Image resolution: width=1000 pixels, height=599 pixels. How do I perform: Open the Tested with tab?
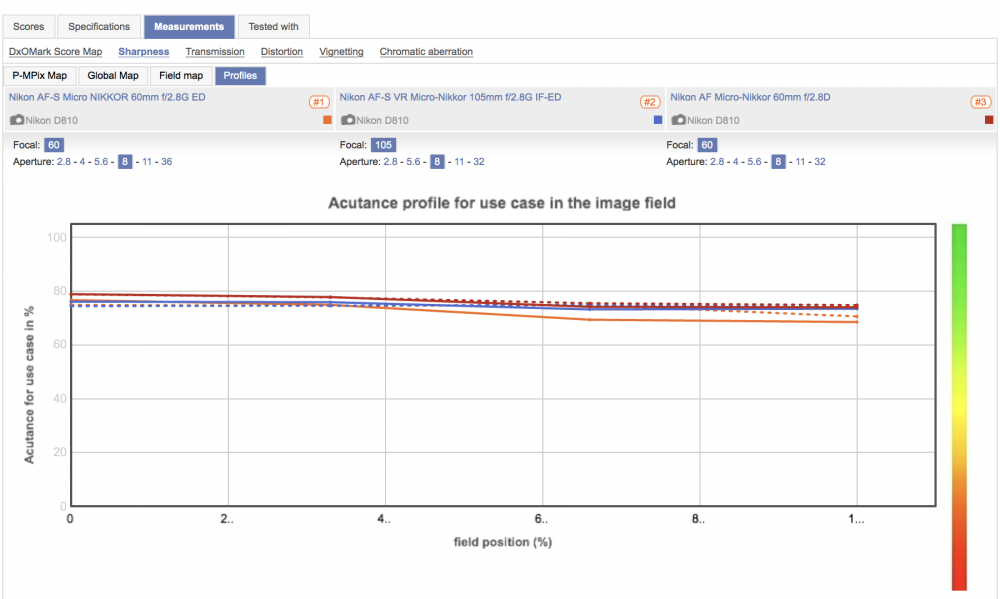(274, 27)
